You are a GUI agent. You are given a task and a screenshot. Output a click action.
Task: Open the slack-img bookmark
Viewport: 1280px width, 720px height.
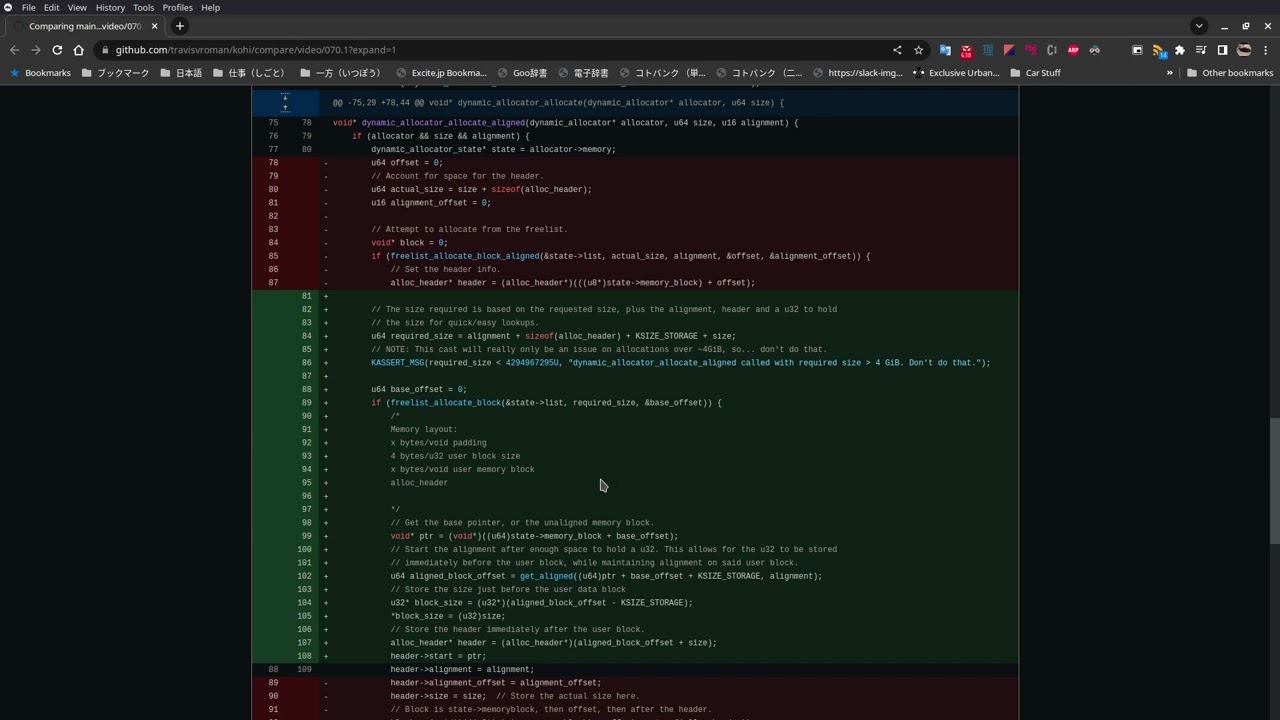point(858,73)
